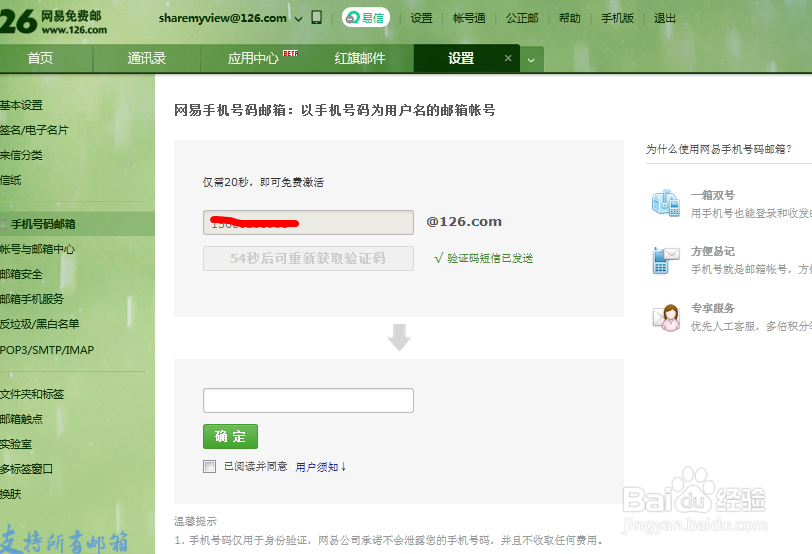Open POP3/SMTP/IMAP settings in the sidebar
Viewport: 812px width, 554px height.
[x=47, y=349]
